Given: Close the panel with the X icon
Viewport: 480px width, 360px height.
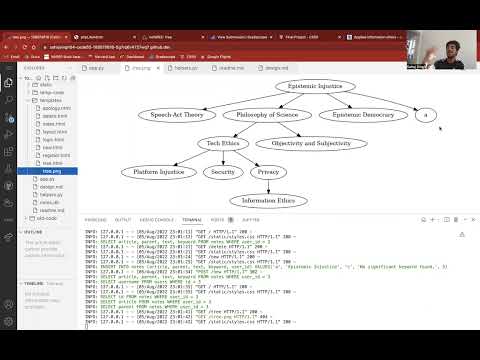Looking at the screenshot, I should [x=473, y=220].
